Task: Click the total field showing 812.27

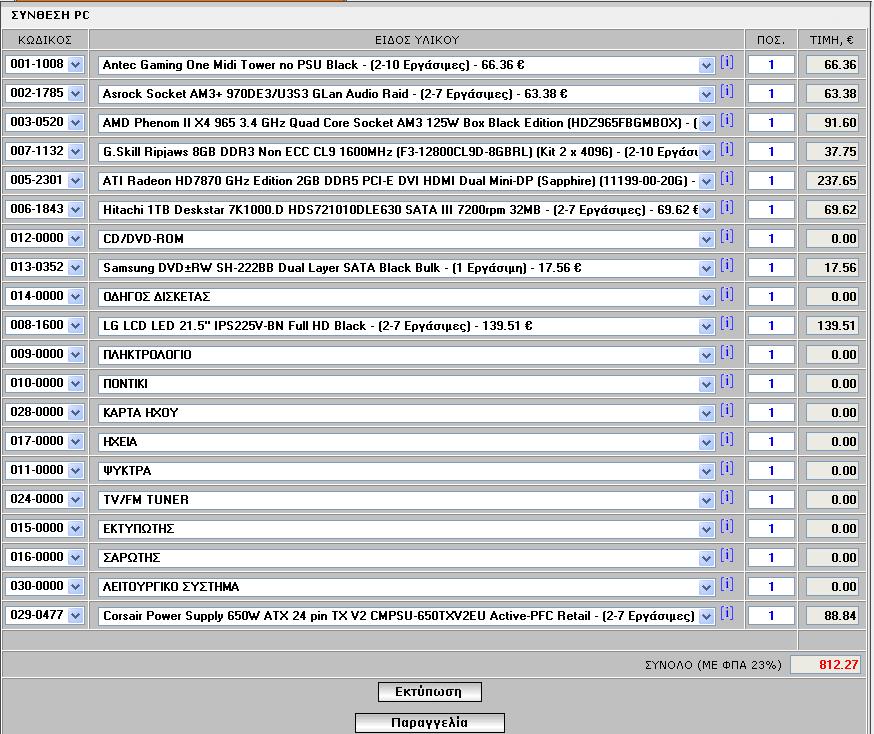Action: [x=826, y=664]
